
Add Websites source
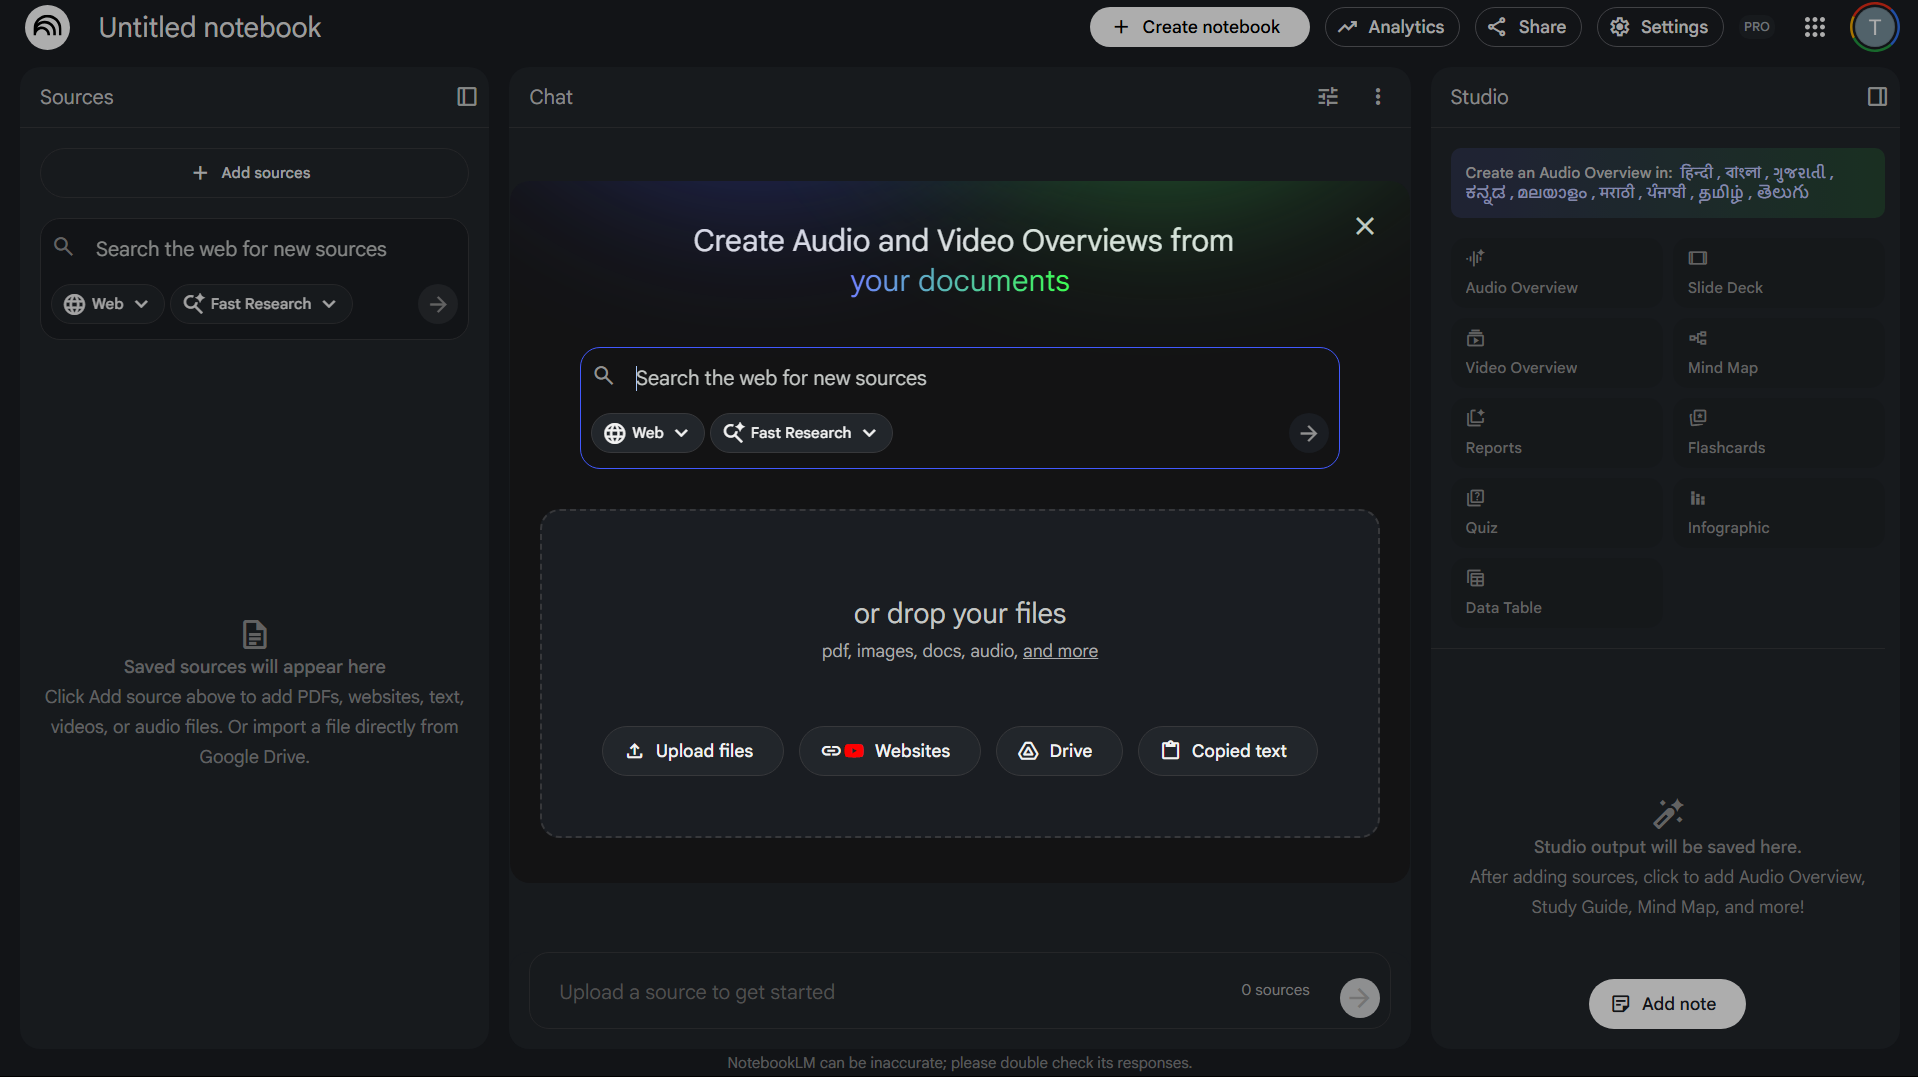coord(889,751)
